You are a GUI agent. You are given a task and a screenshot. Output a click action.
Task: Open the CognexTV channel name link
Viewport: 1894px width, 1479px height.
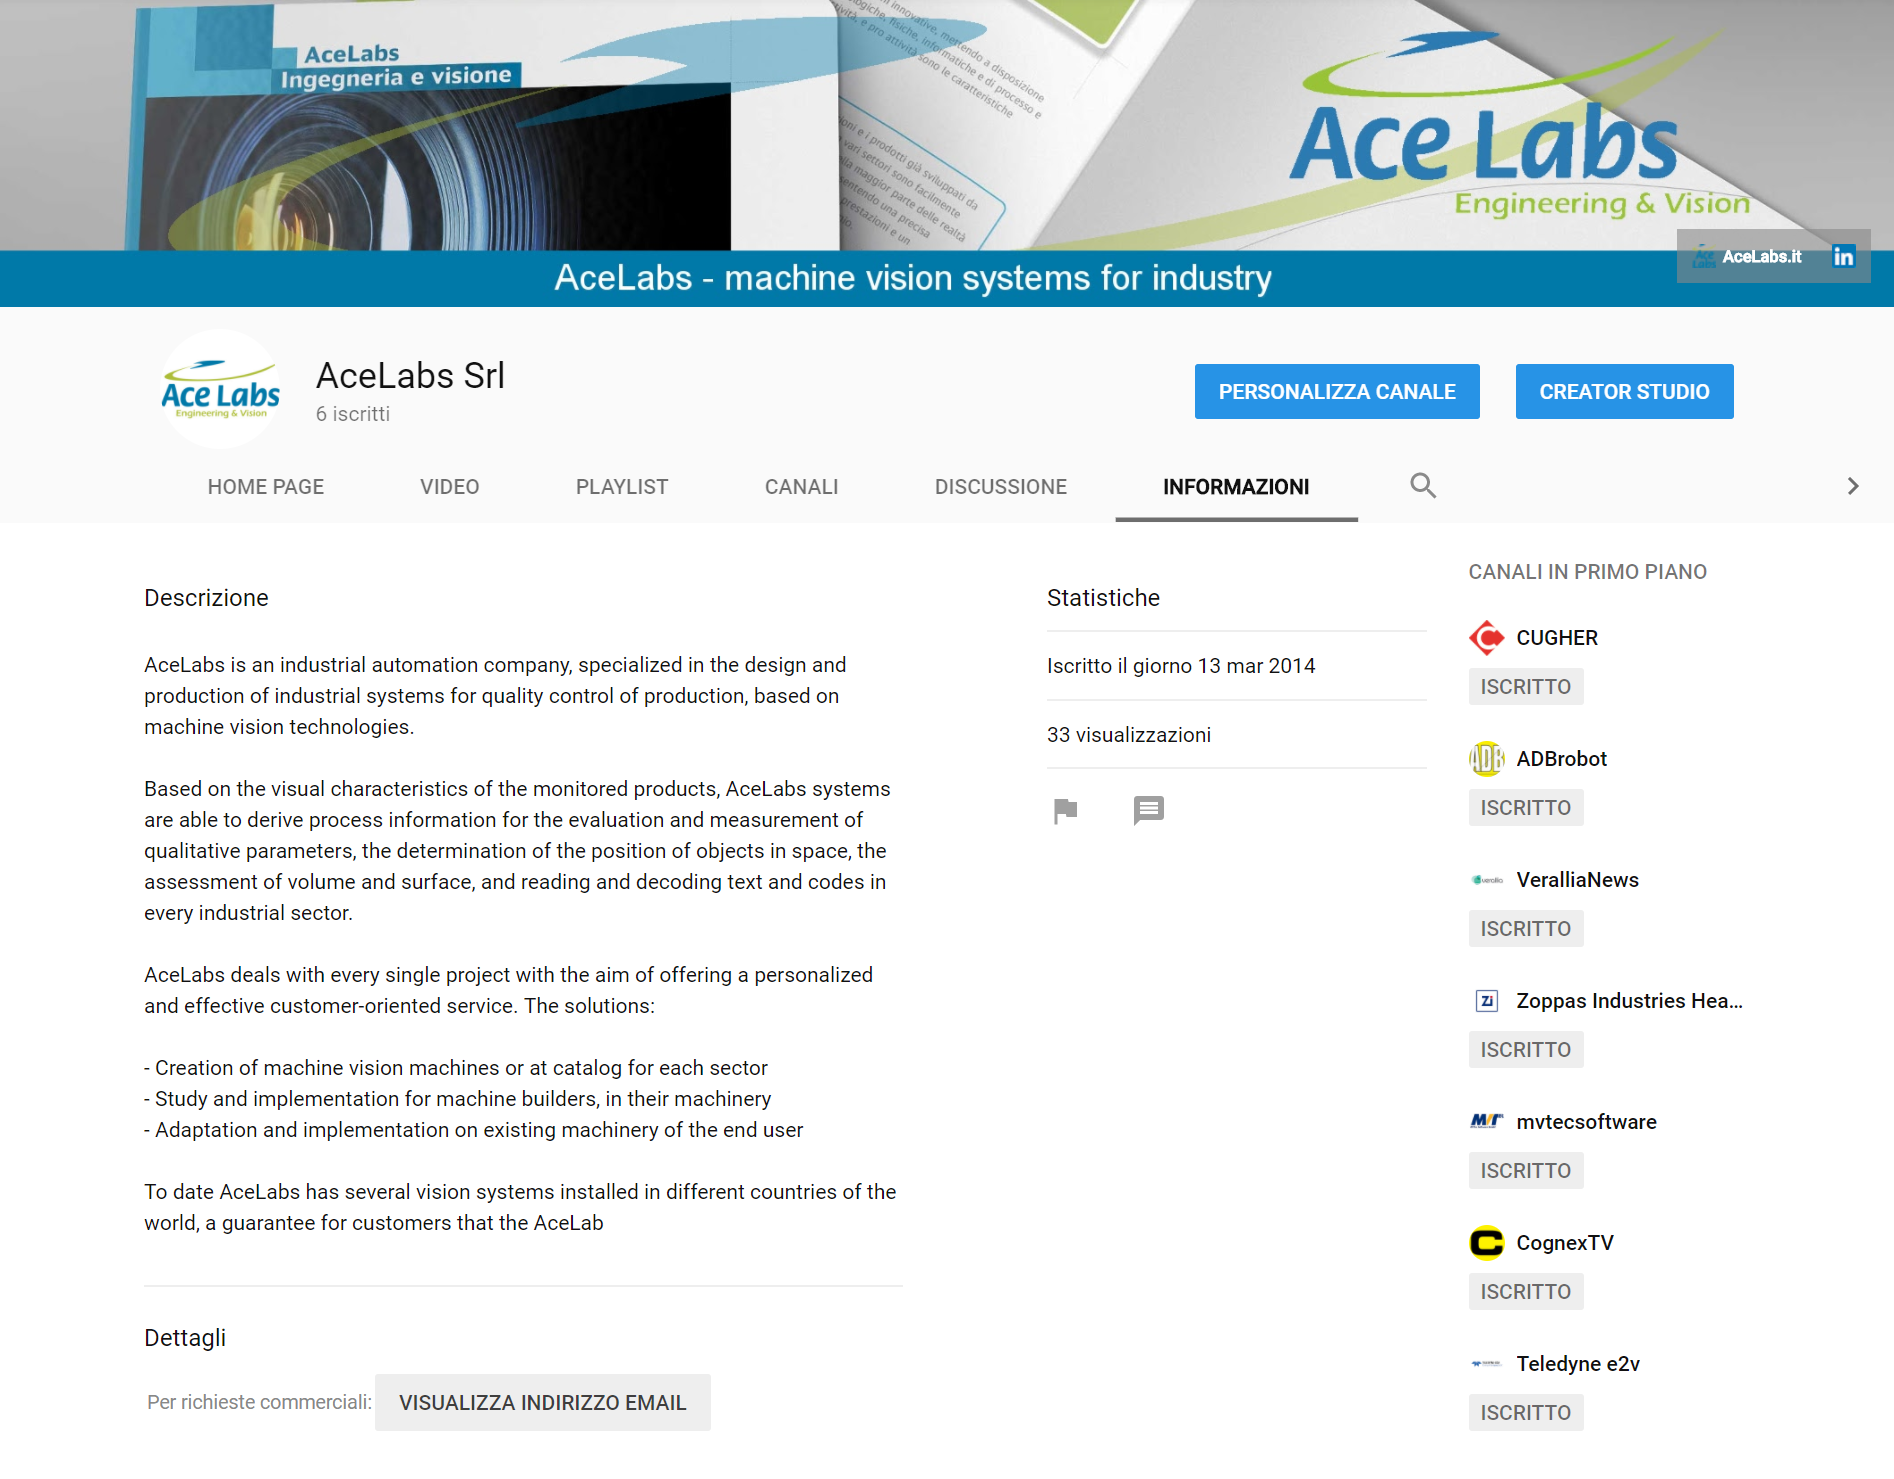tap(1565, 1243)
